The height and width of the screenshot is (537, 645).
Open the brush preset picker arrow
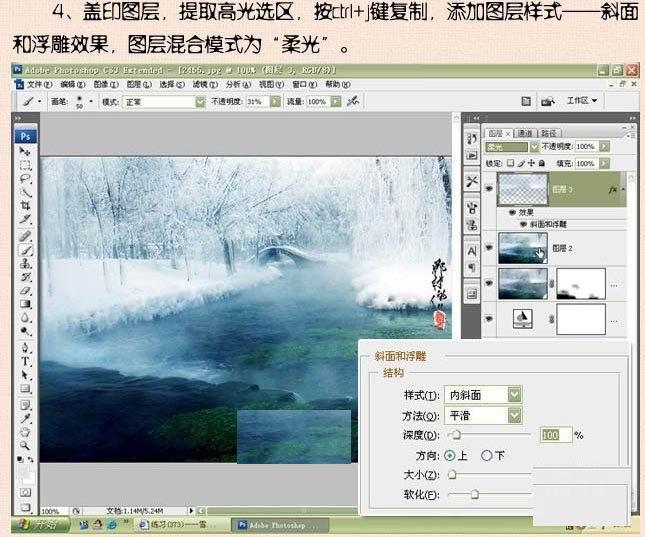[91, 101]
